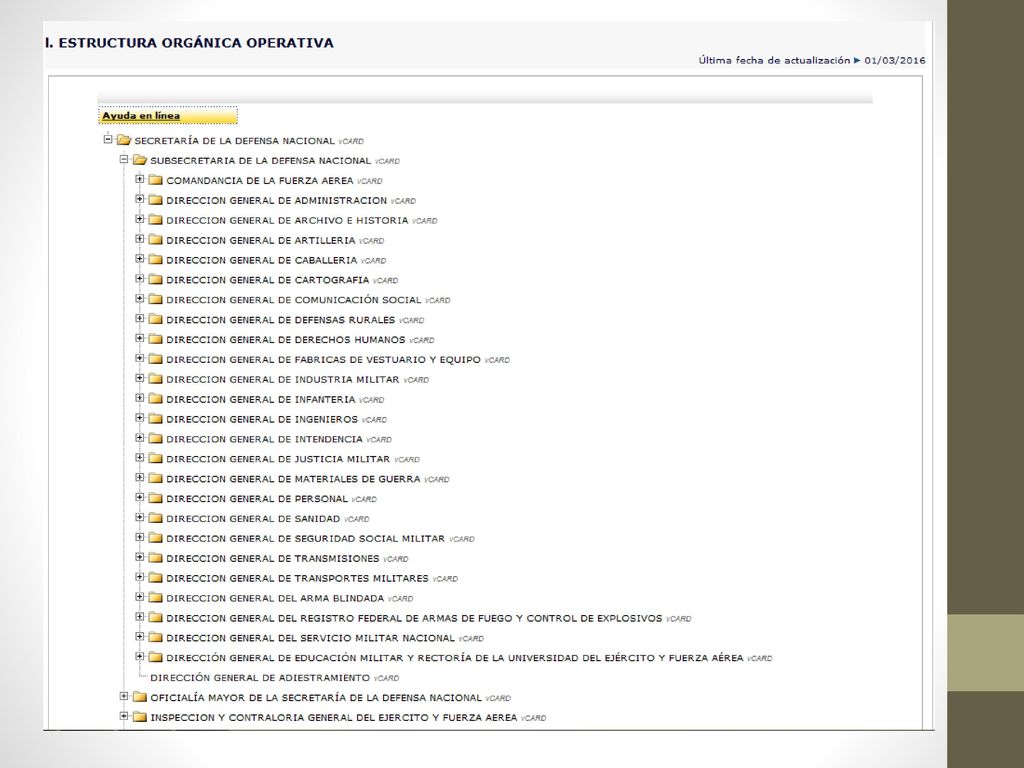Click folder icon of SEGURIDAD SOCIAL MILITAR
This screenshot has width=1024, height=768.
tap(155, 537)
